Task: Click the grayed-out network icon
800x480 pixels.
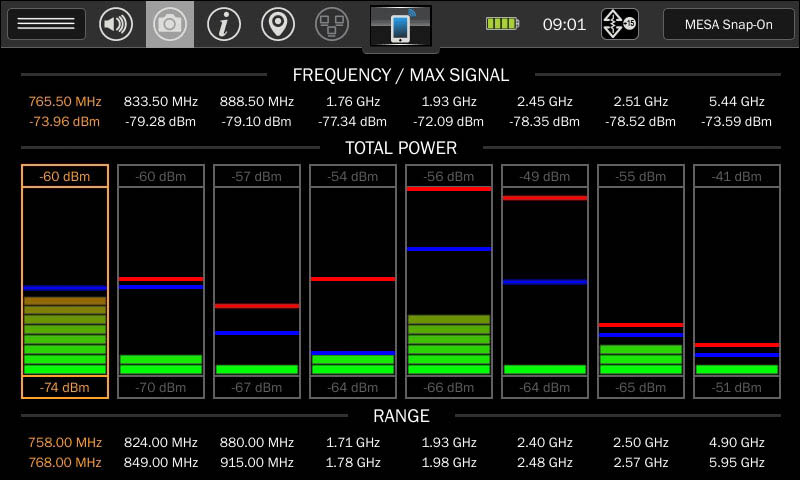Action: pos(331,24)
